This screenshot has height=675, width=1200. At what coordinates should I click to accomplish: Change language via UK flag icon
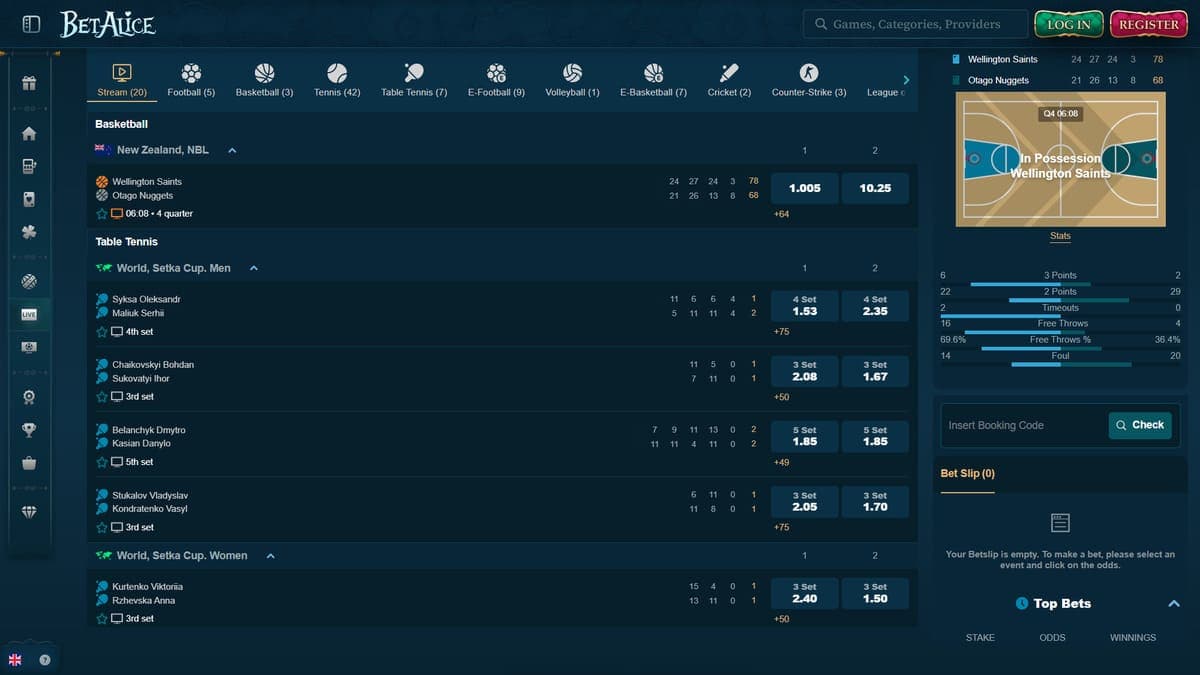(x=15, y=660)
